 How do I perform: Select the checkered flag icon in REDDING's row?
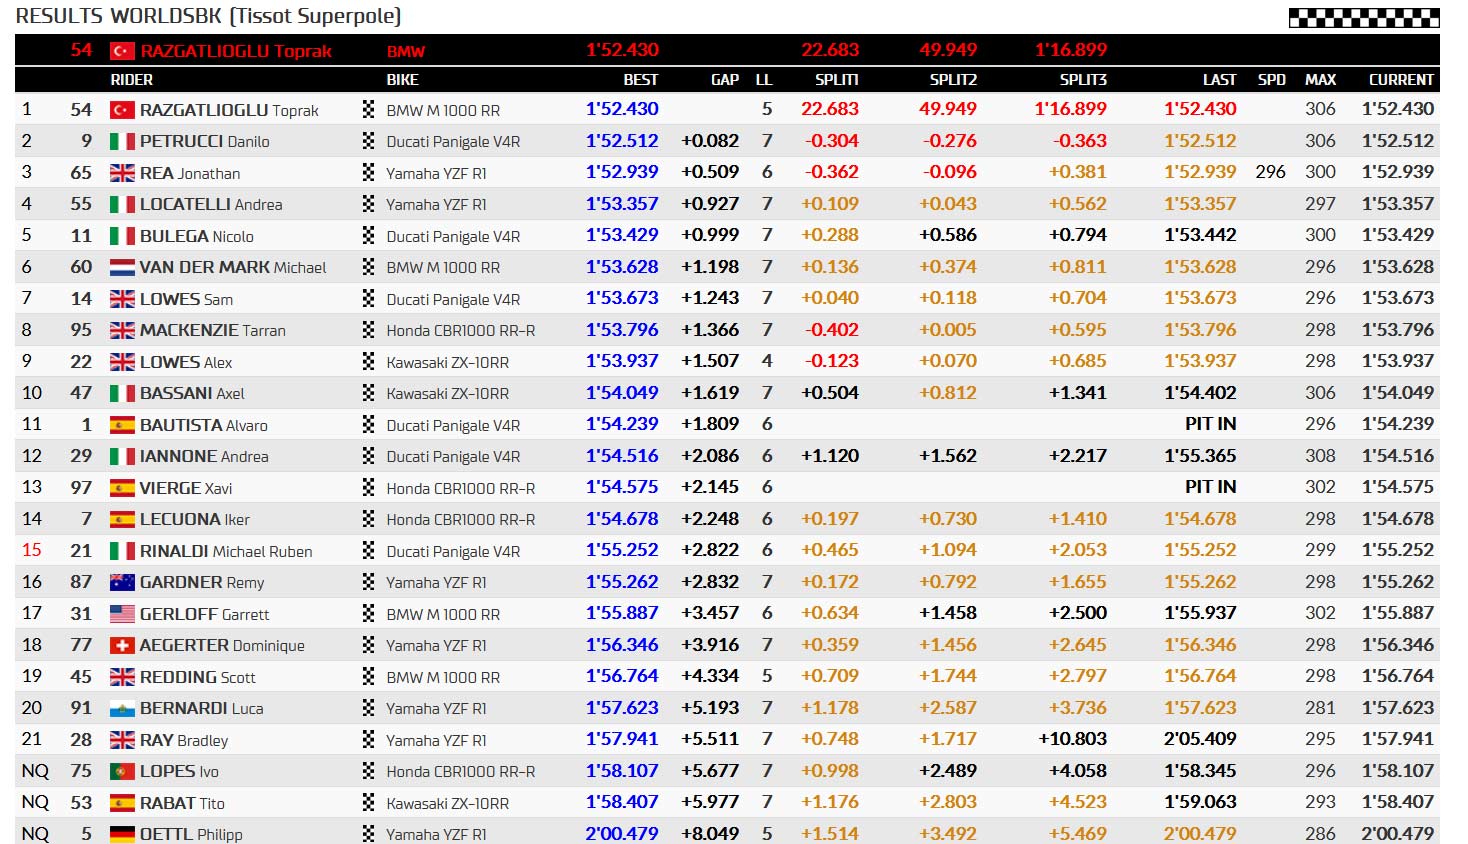click(x=368, y=677)
